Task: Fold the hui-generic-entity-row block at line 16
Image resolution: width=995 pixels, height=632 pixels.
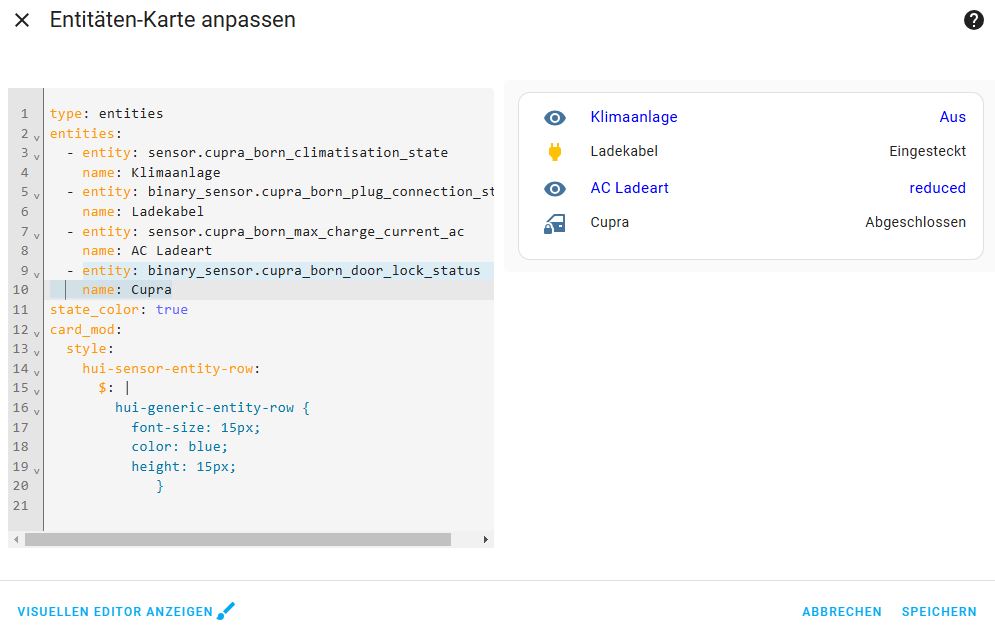Action: click(37, 411)
